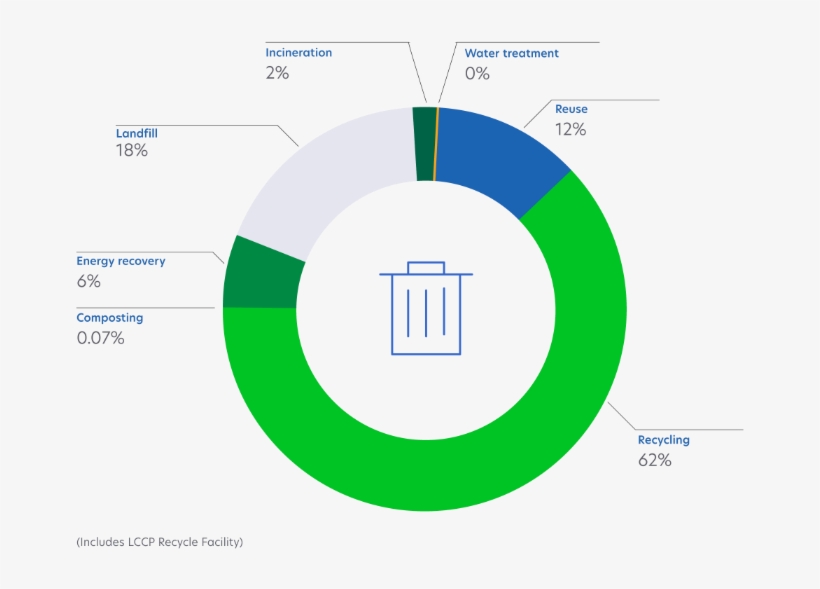The height and width of the screenshot is (589, 820).
Task: Click the 62% value under Recycling
Action: coord(655,461)
